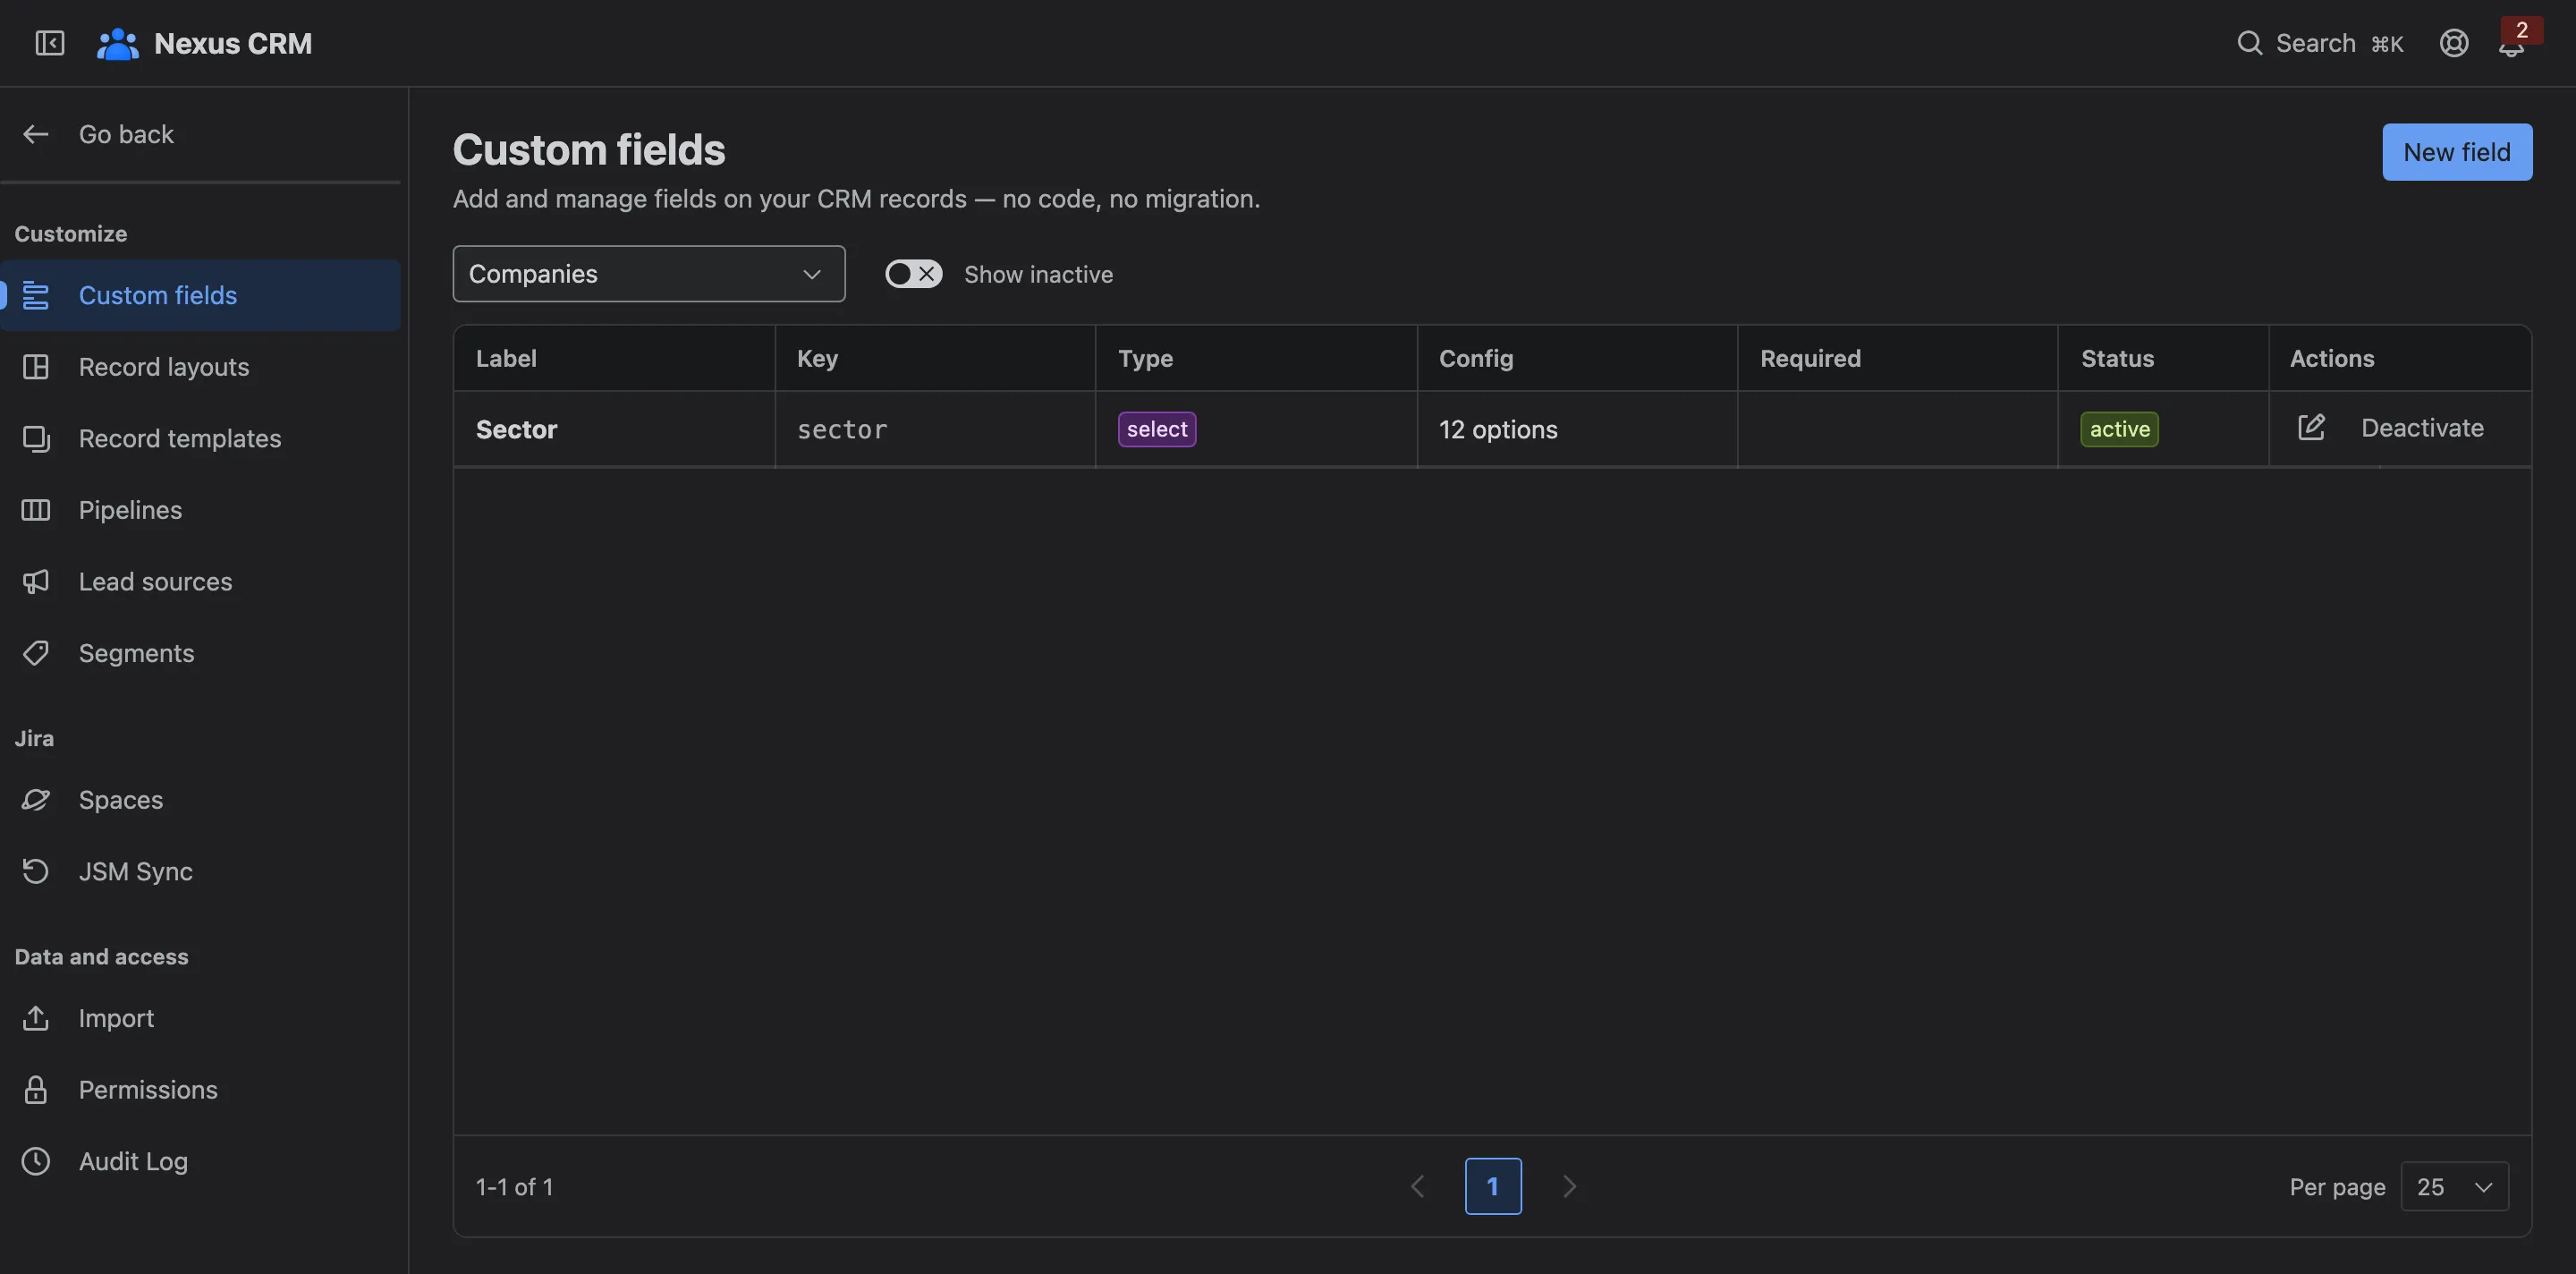Open JSM Sync menu item
The height and width of the screenshot is (1274, 2576).
(200, 871)
